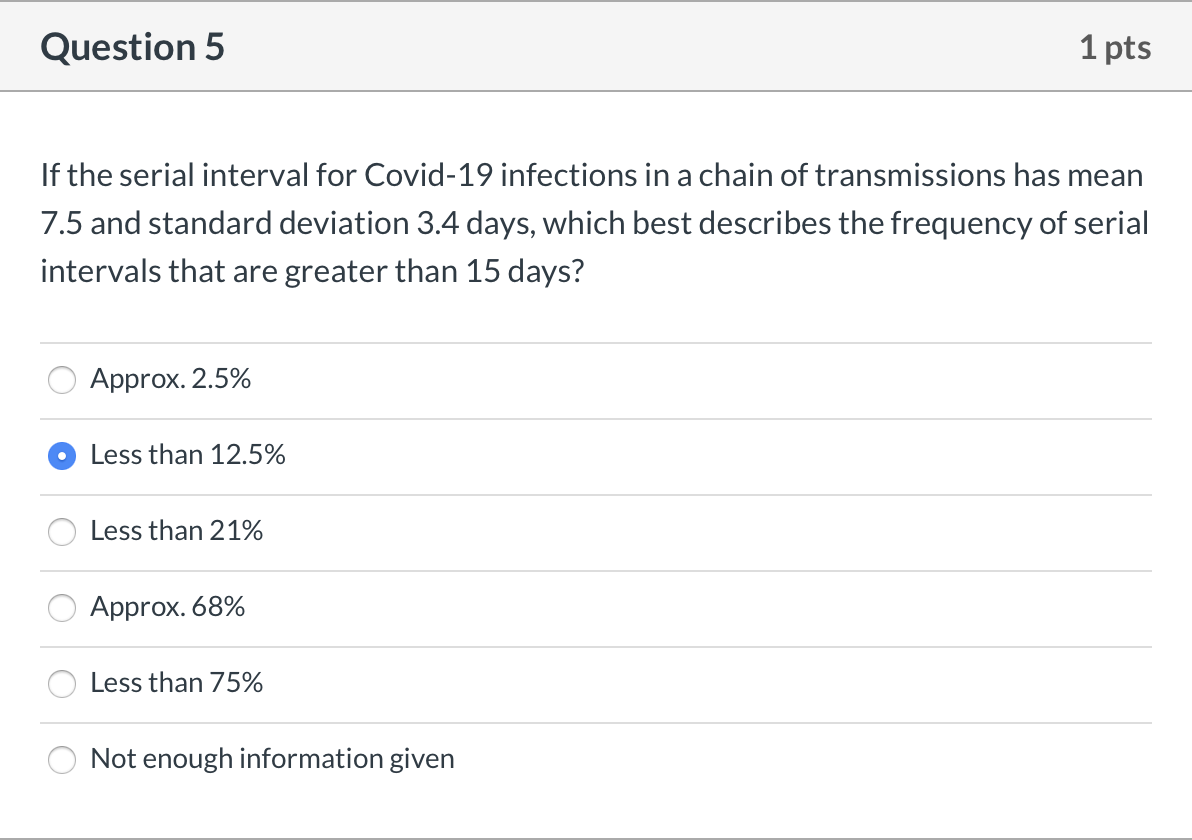Image resolution: width=1192 pixels, height=840 pixels.
Task: Click the question prompt text about serial intervals
Action: click(x=595, y=222)
